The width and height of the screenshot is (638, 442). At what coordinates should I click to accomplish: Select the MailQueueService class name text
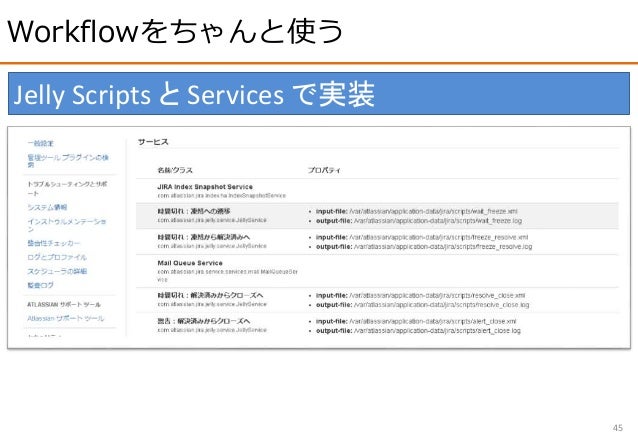pos(227,276)
